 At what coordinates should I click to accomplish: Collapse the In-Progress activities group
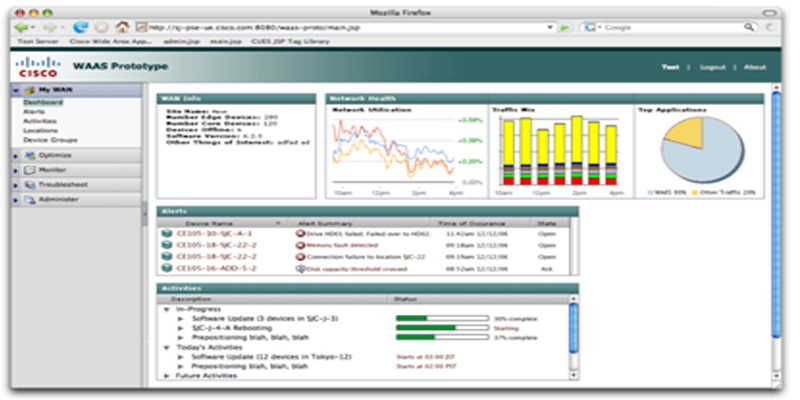coord(166,309)
